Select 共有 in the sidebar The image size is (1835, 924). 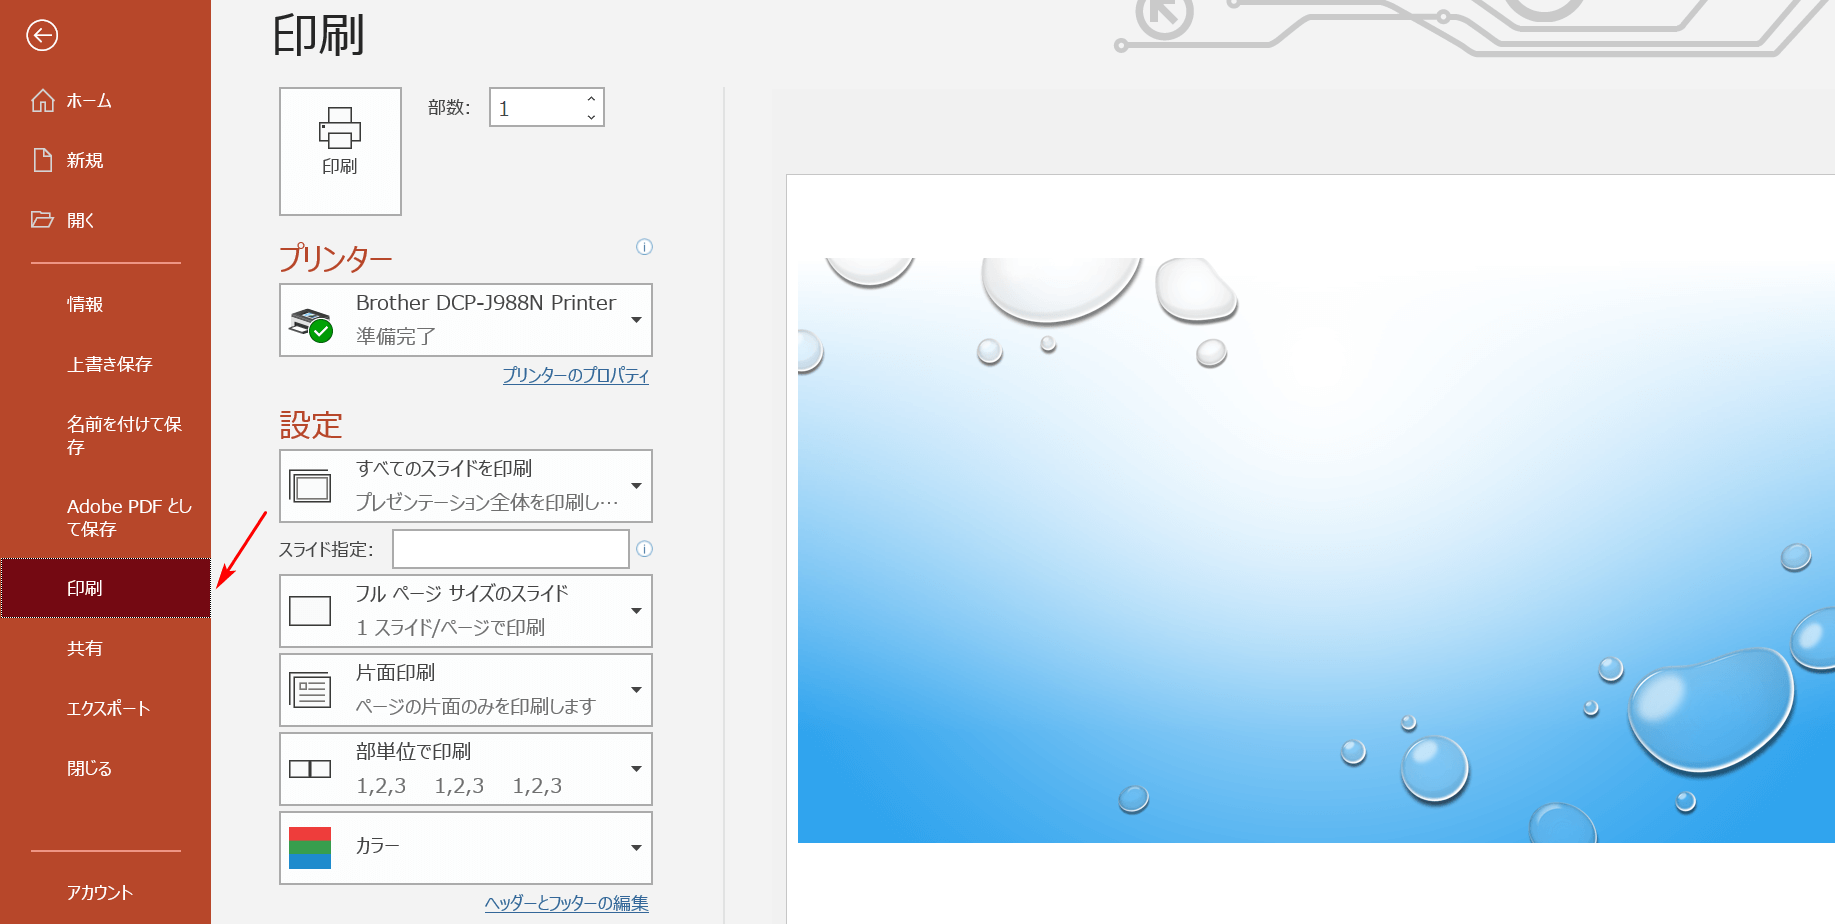(x=106, y=648)
